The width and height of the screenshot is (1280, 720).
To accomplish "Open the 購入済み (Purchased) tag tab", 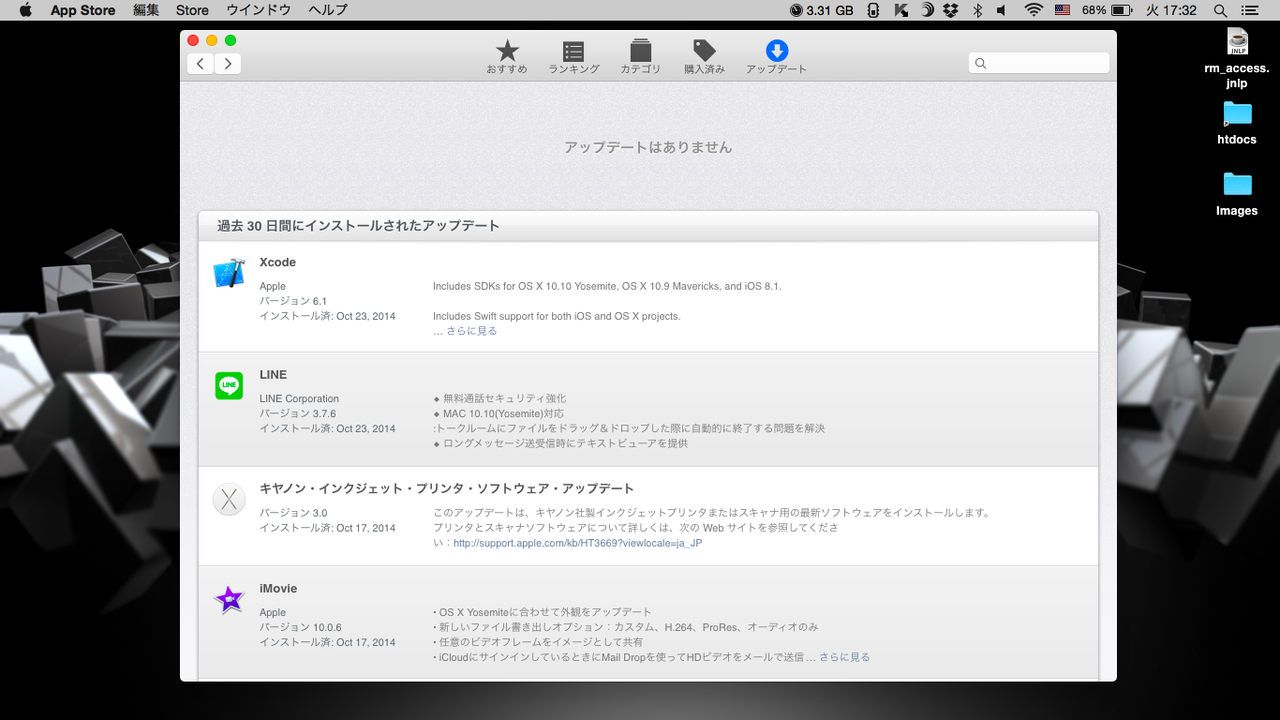I will (705, 57).
